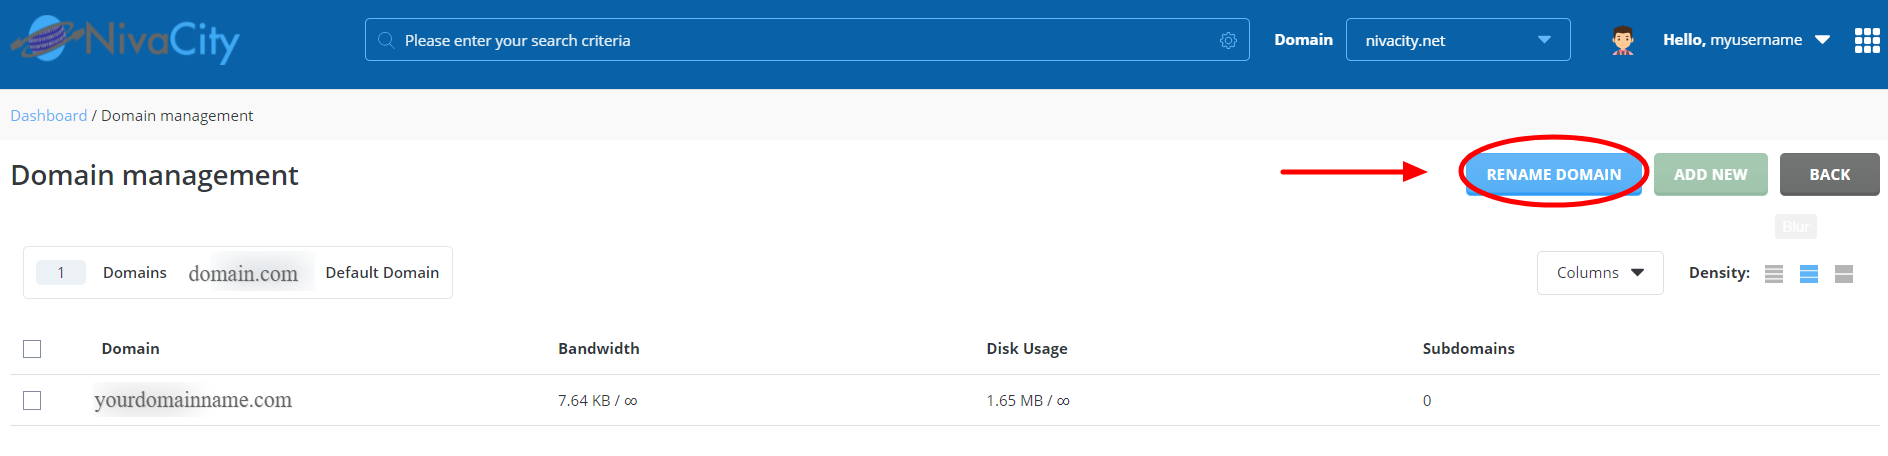The width and height of the screenshot is (1888, 456).
Task: Open search settings gear icon
Action: pos(1228,40)
